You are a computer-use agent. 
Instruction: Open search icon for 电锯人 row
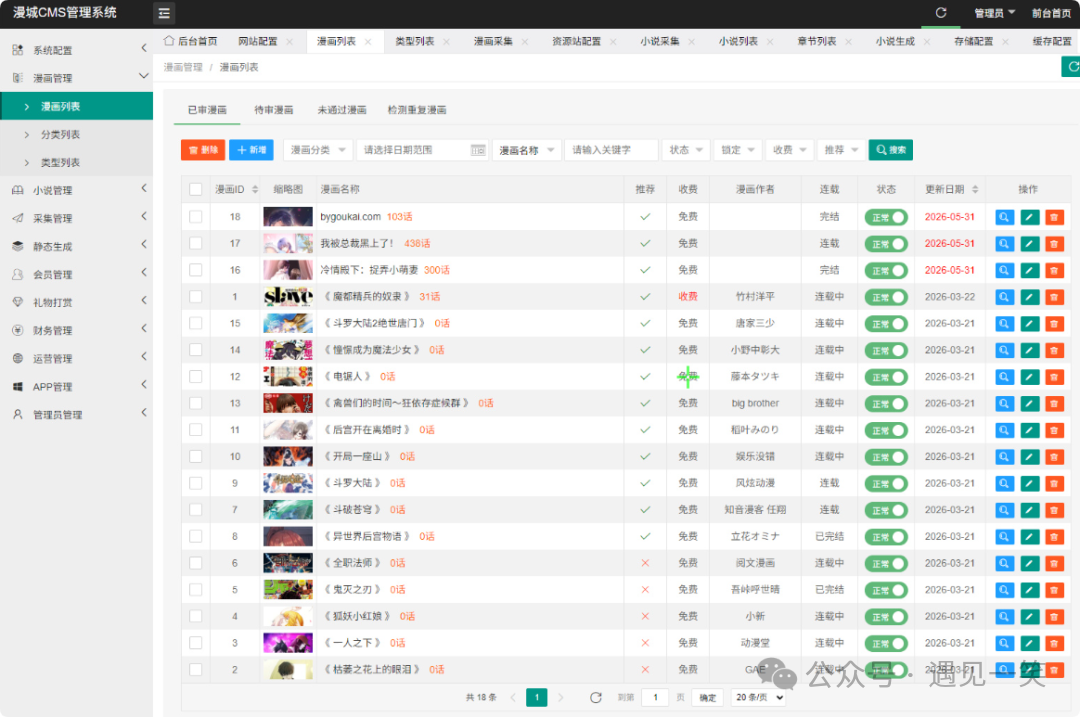[1004, 377]
